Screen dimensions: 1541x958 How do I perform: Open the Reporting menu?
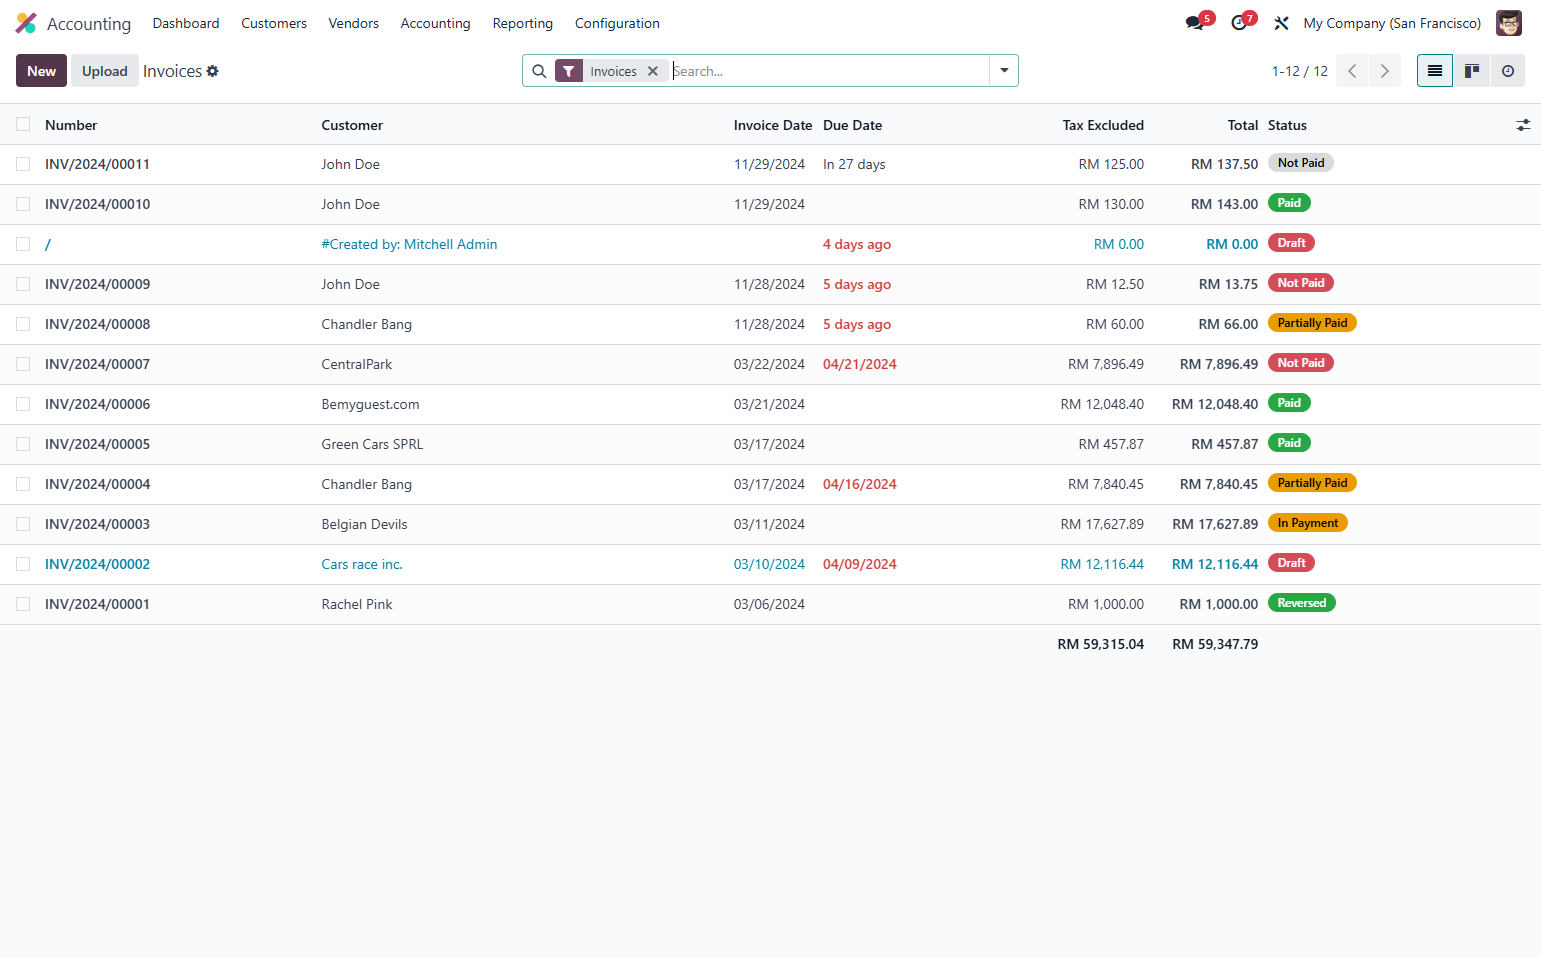point(523,23)
